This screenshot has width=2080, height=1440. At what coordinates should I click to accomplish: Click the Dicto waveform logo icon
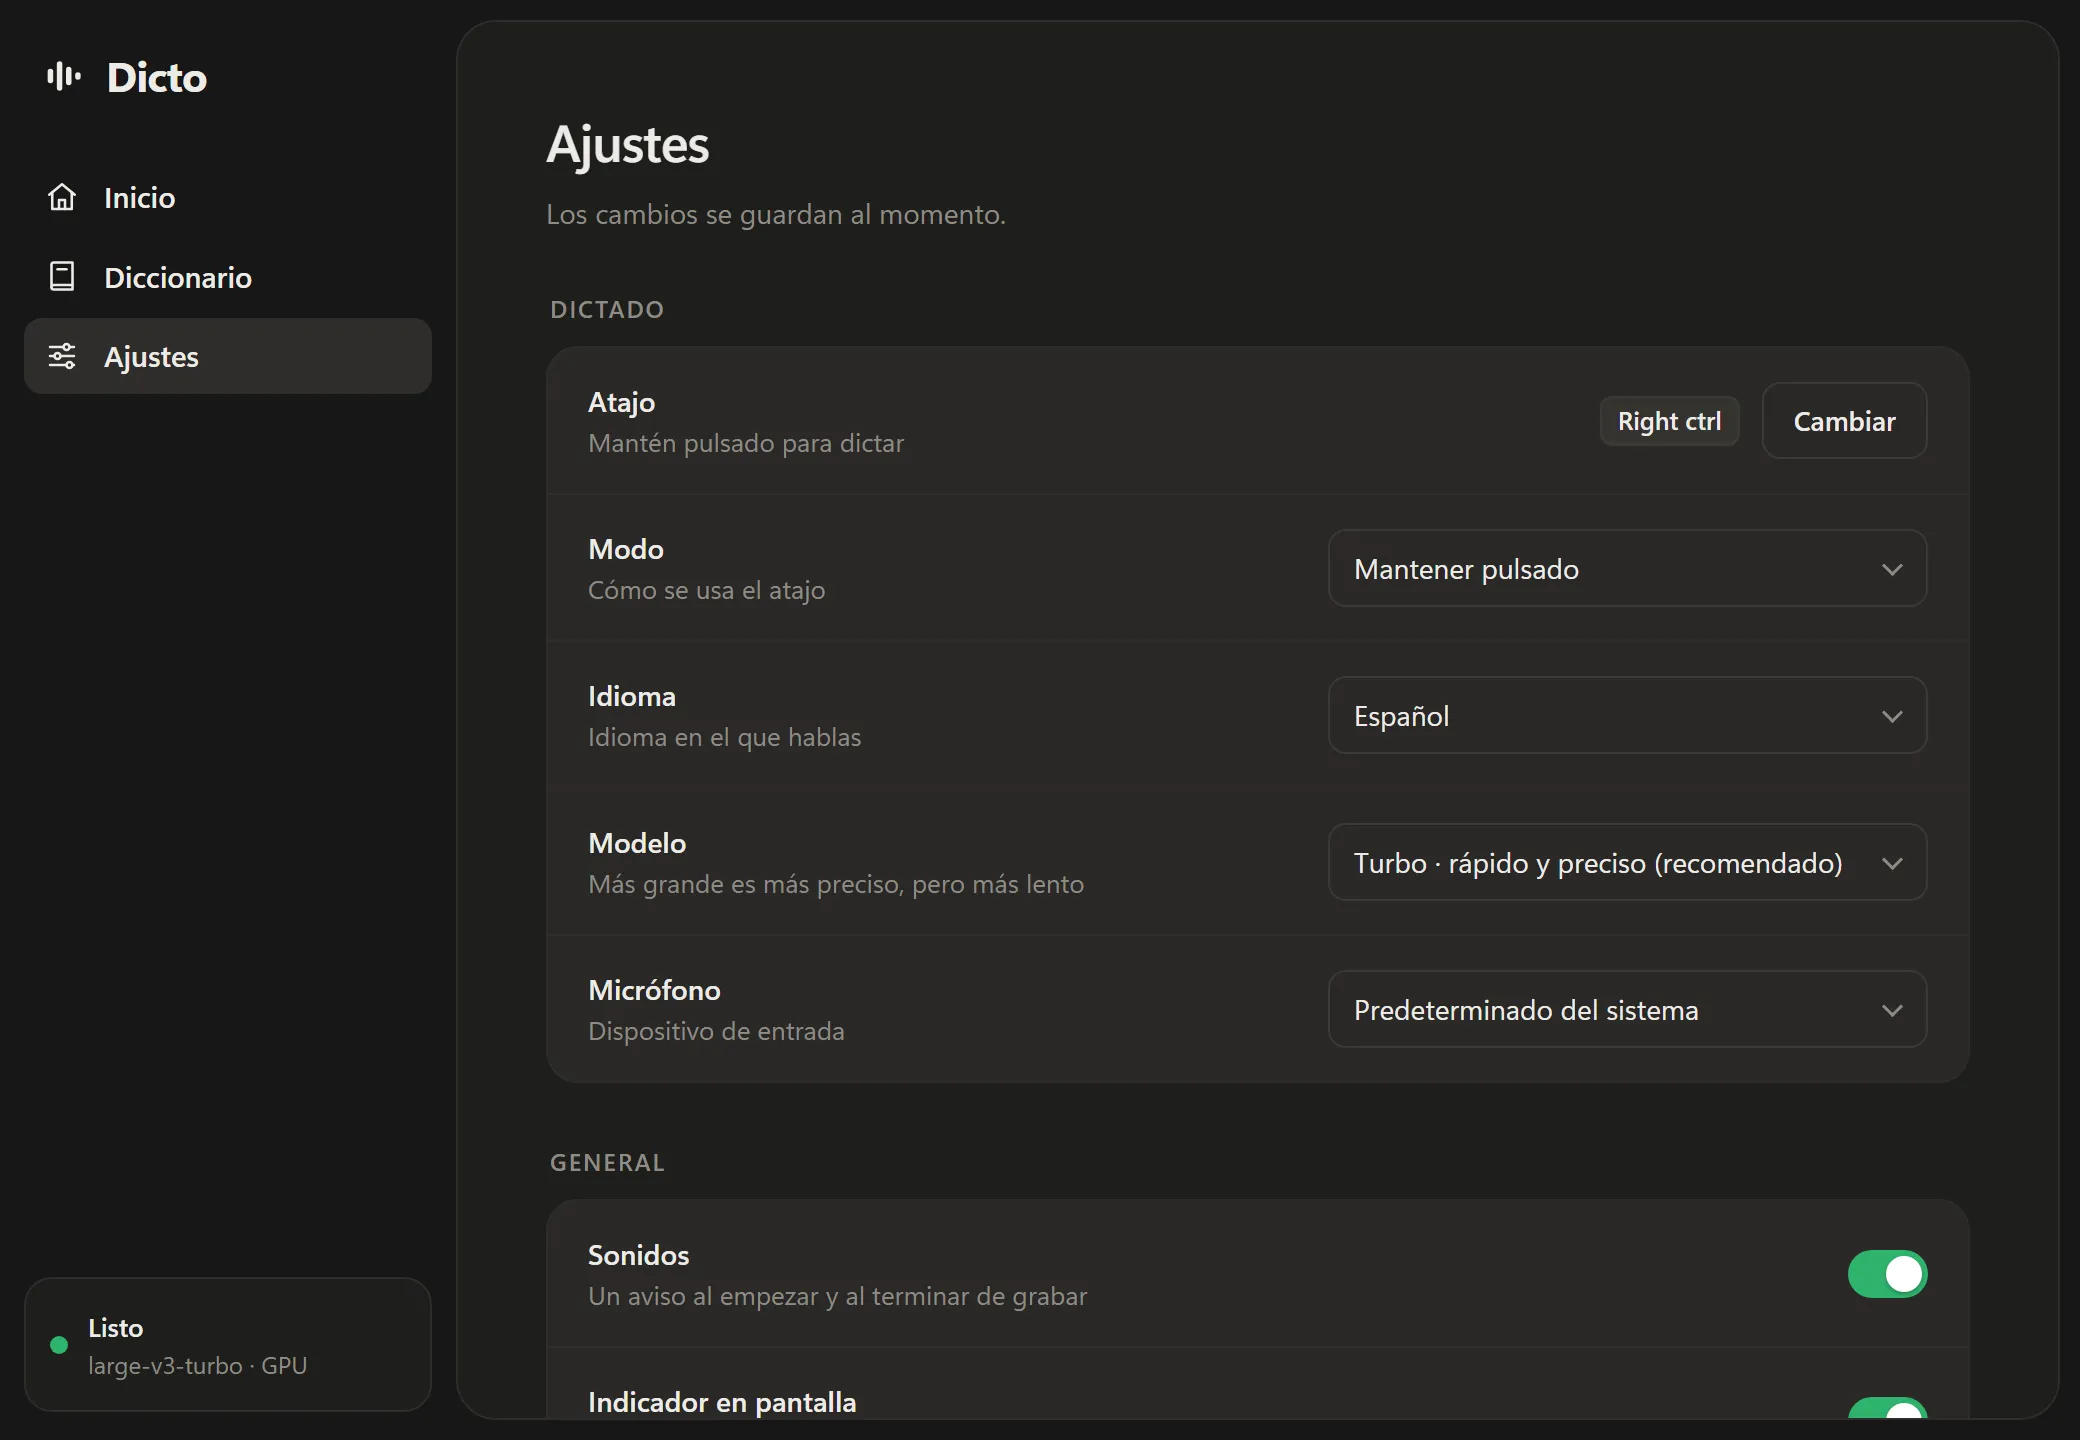64,76
